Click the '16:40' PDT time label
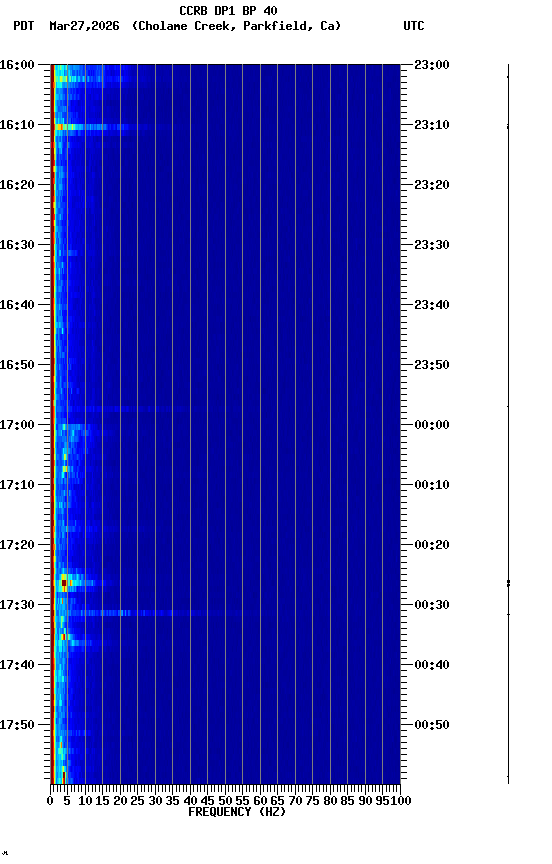 tap(17, 305)
